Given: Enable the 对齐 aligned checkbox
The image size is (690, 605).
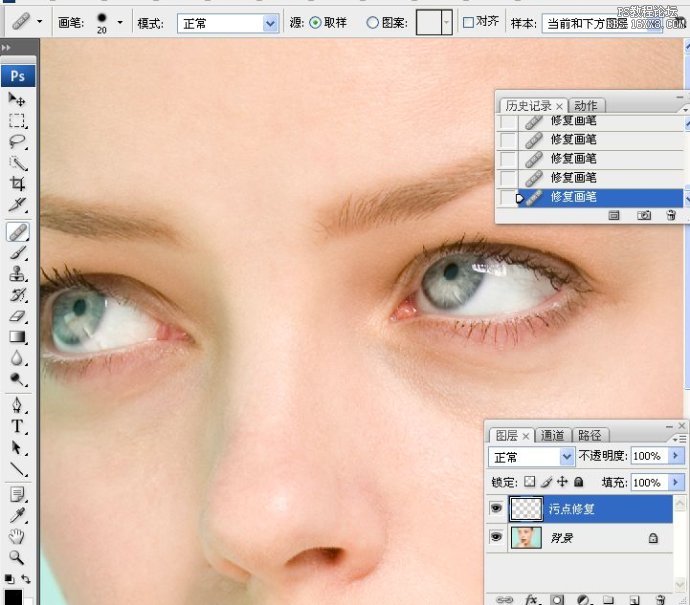Looking at the screenshot, I should pyautogui.click(x=469, y=22).
